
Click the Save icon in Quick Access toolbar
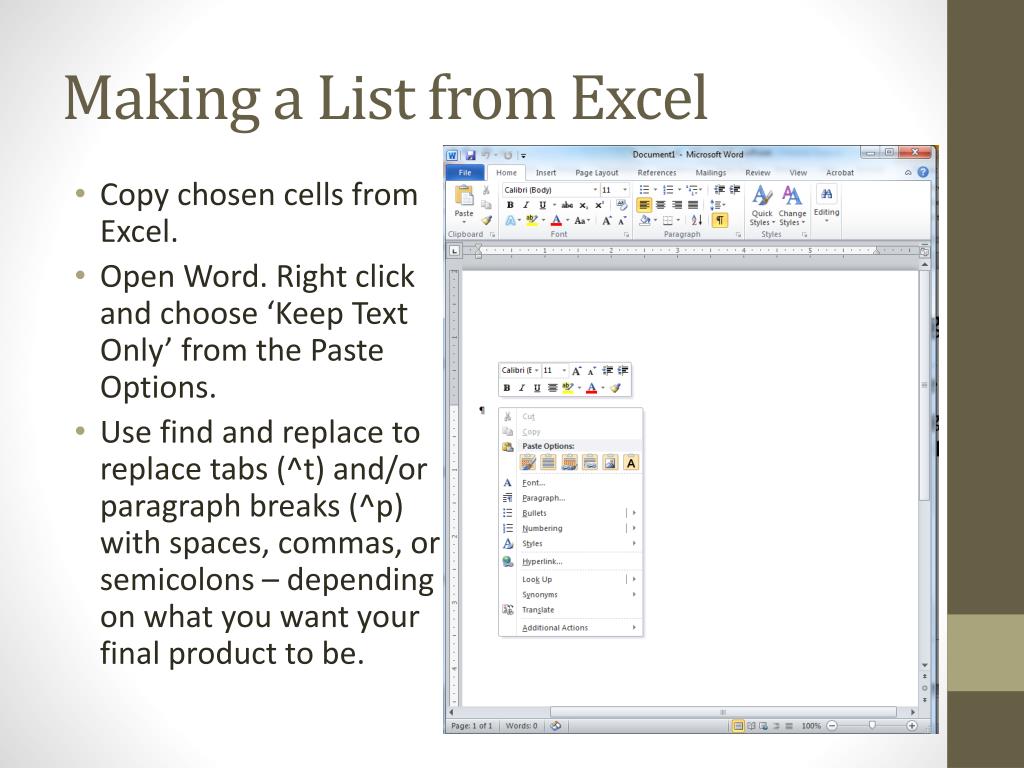[470, 155]
